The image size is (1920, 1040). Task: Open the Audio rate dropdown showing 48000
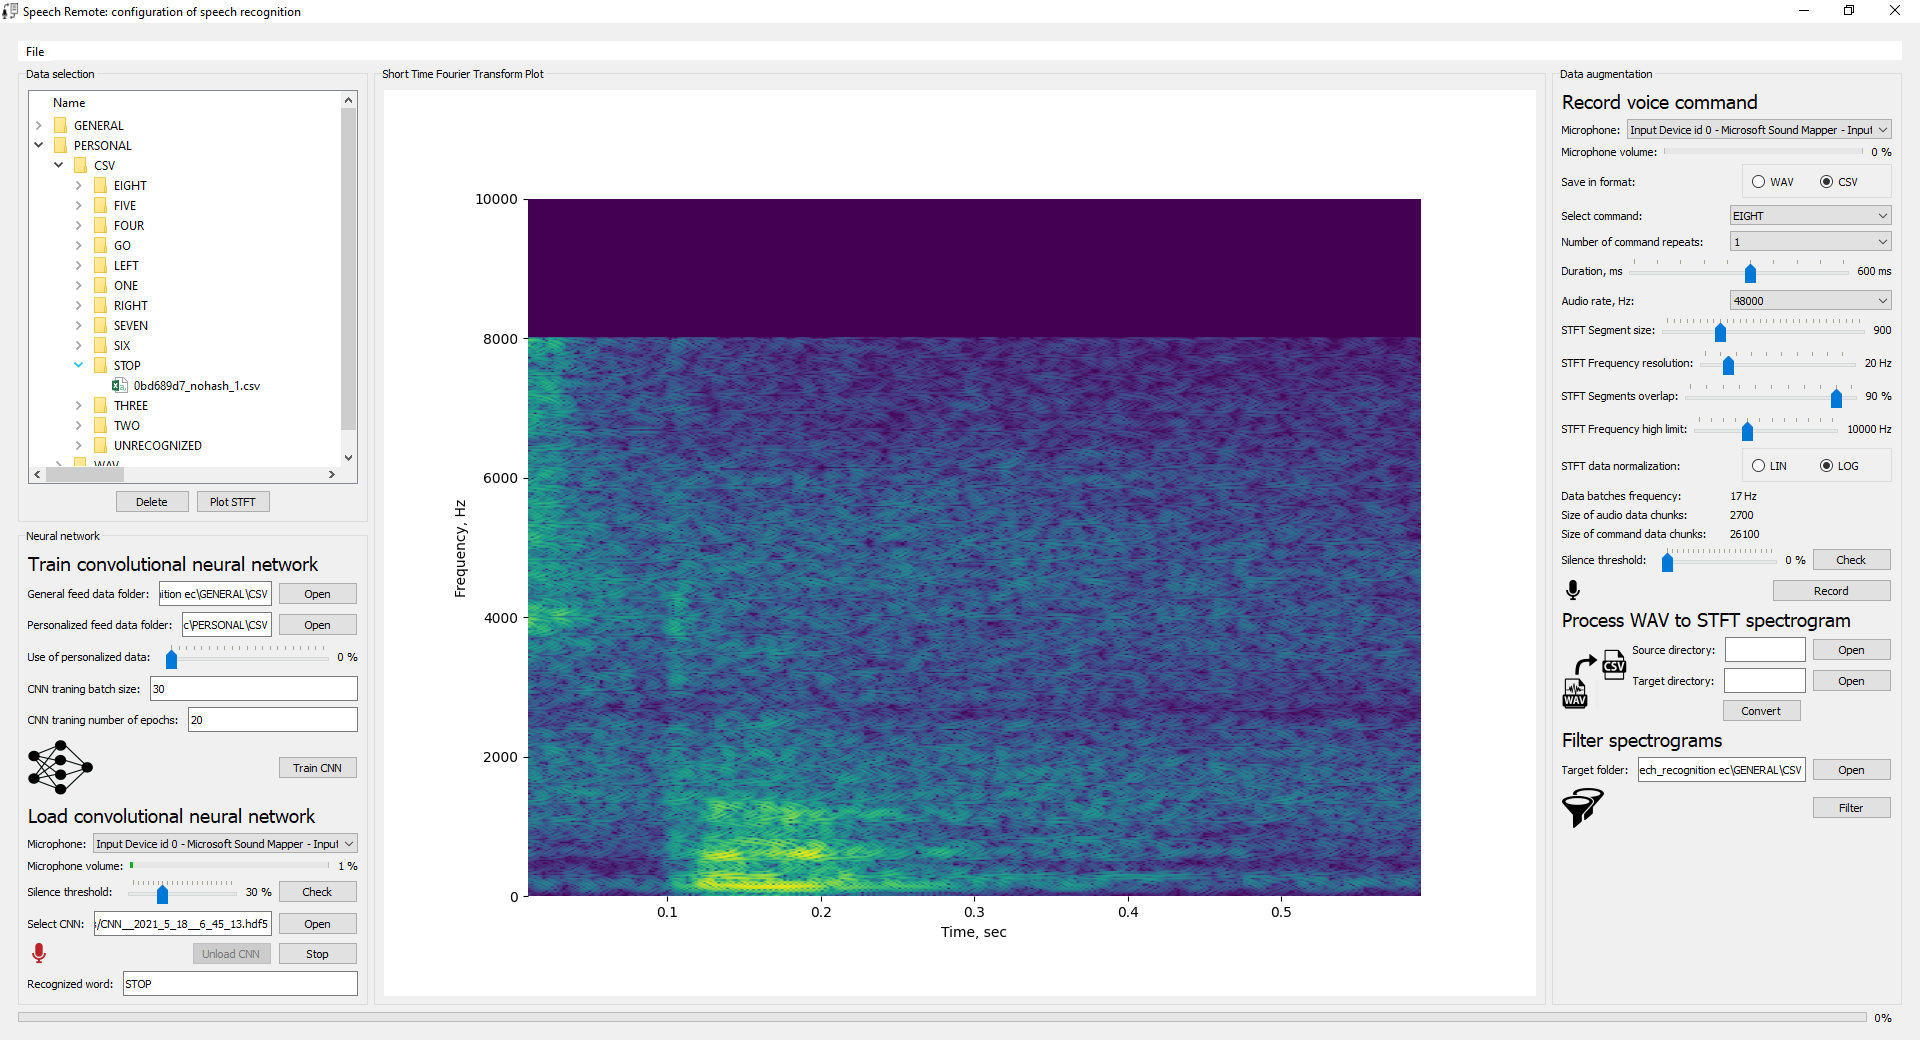click(x=1810, y=300)
